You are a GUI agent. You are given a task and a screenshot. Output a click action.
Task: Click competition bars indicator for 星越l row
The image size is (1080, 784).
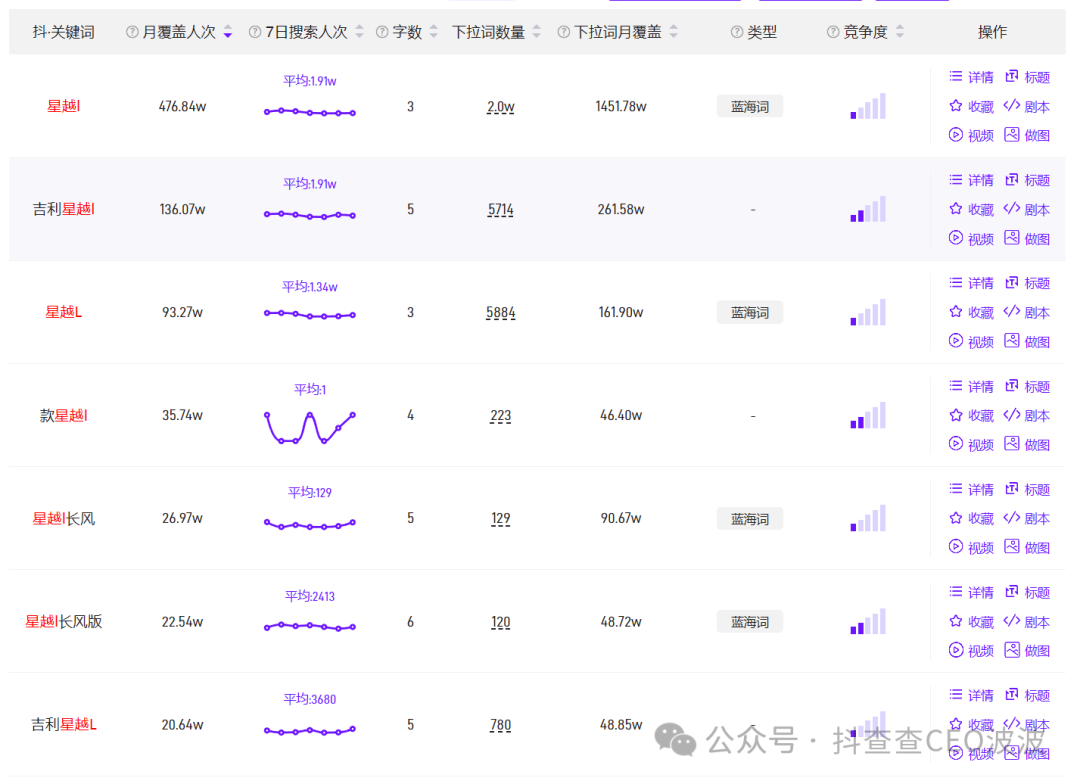[x=868, y=106]
